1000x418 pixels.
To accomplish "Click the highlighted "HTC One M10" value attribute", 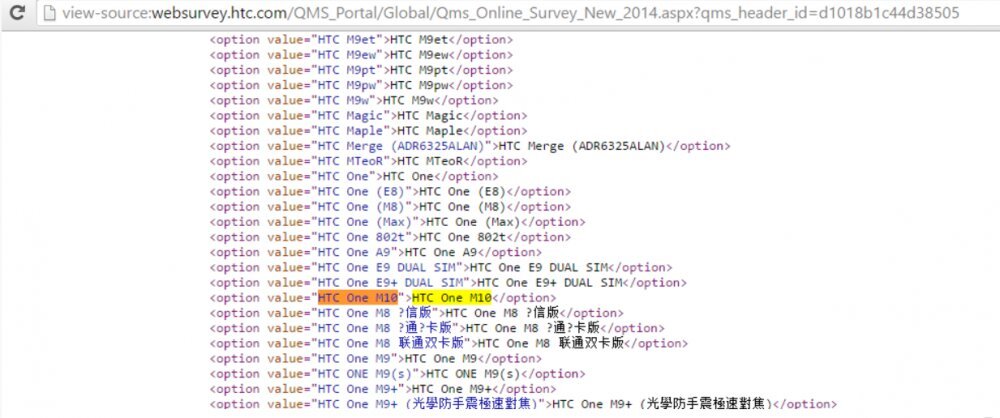I will [359, 298].
